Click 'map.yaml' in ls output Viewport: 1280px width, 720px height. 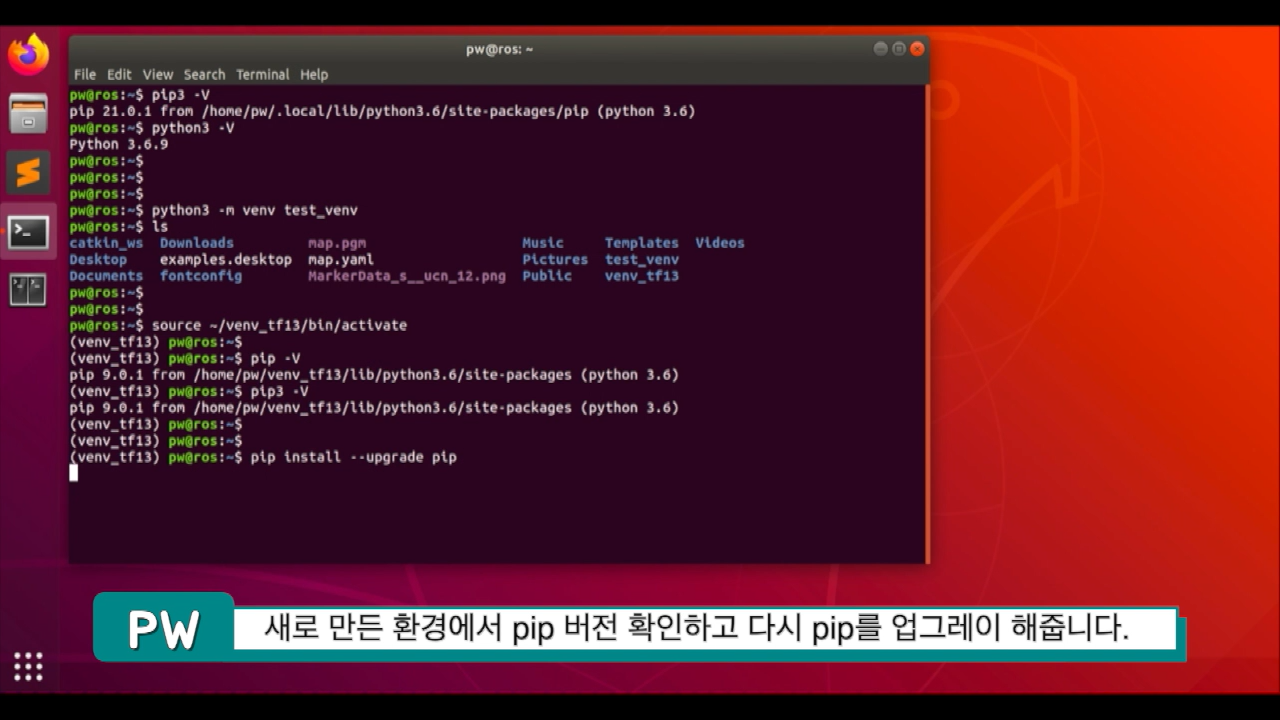point(341,259)
